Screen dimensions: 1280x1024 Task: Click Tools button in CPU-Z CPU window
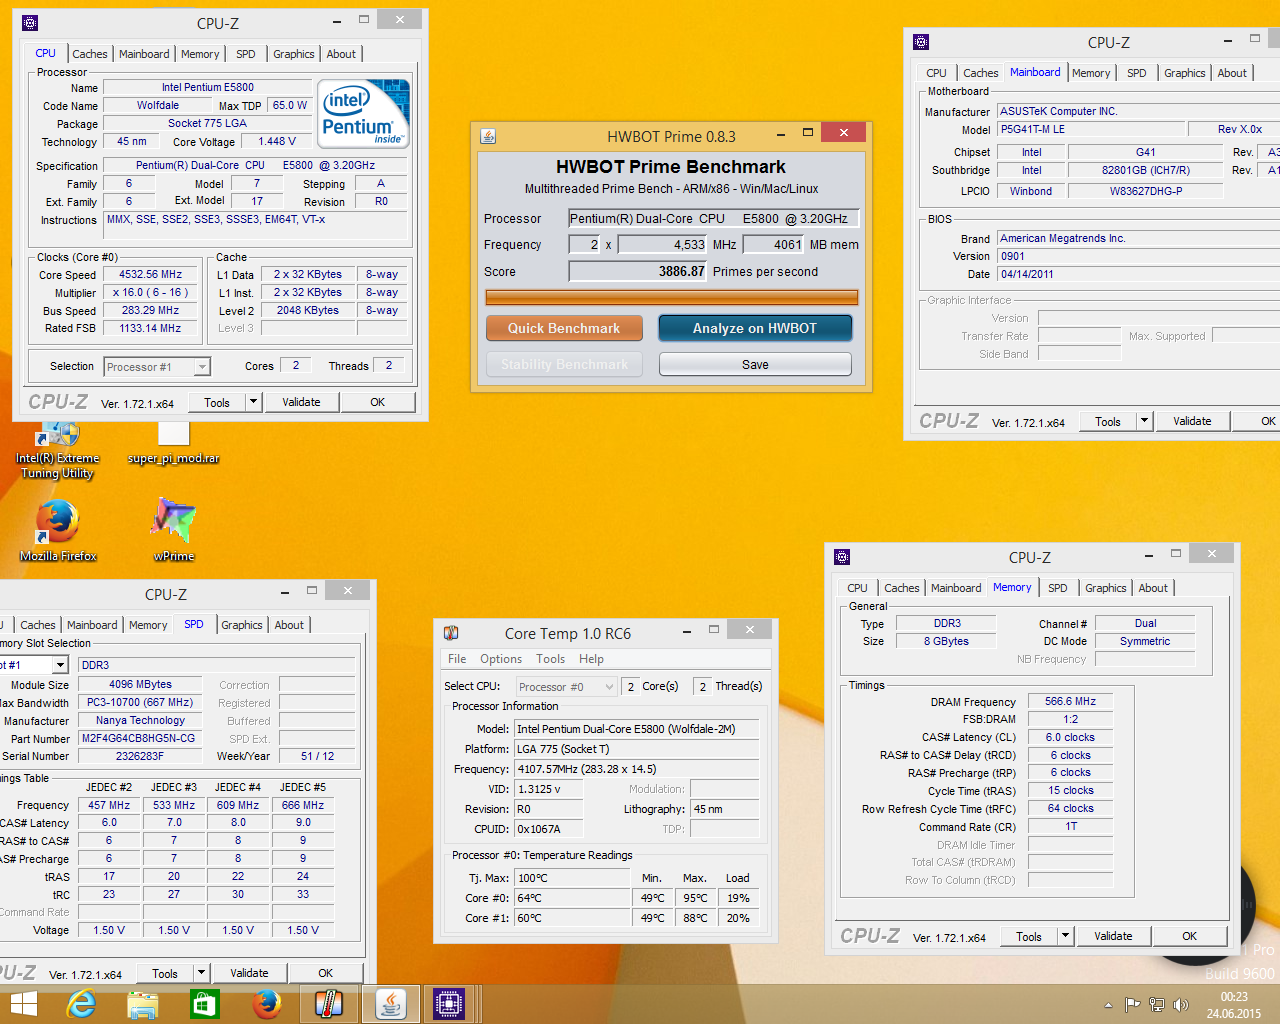point(217,402)
